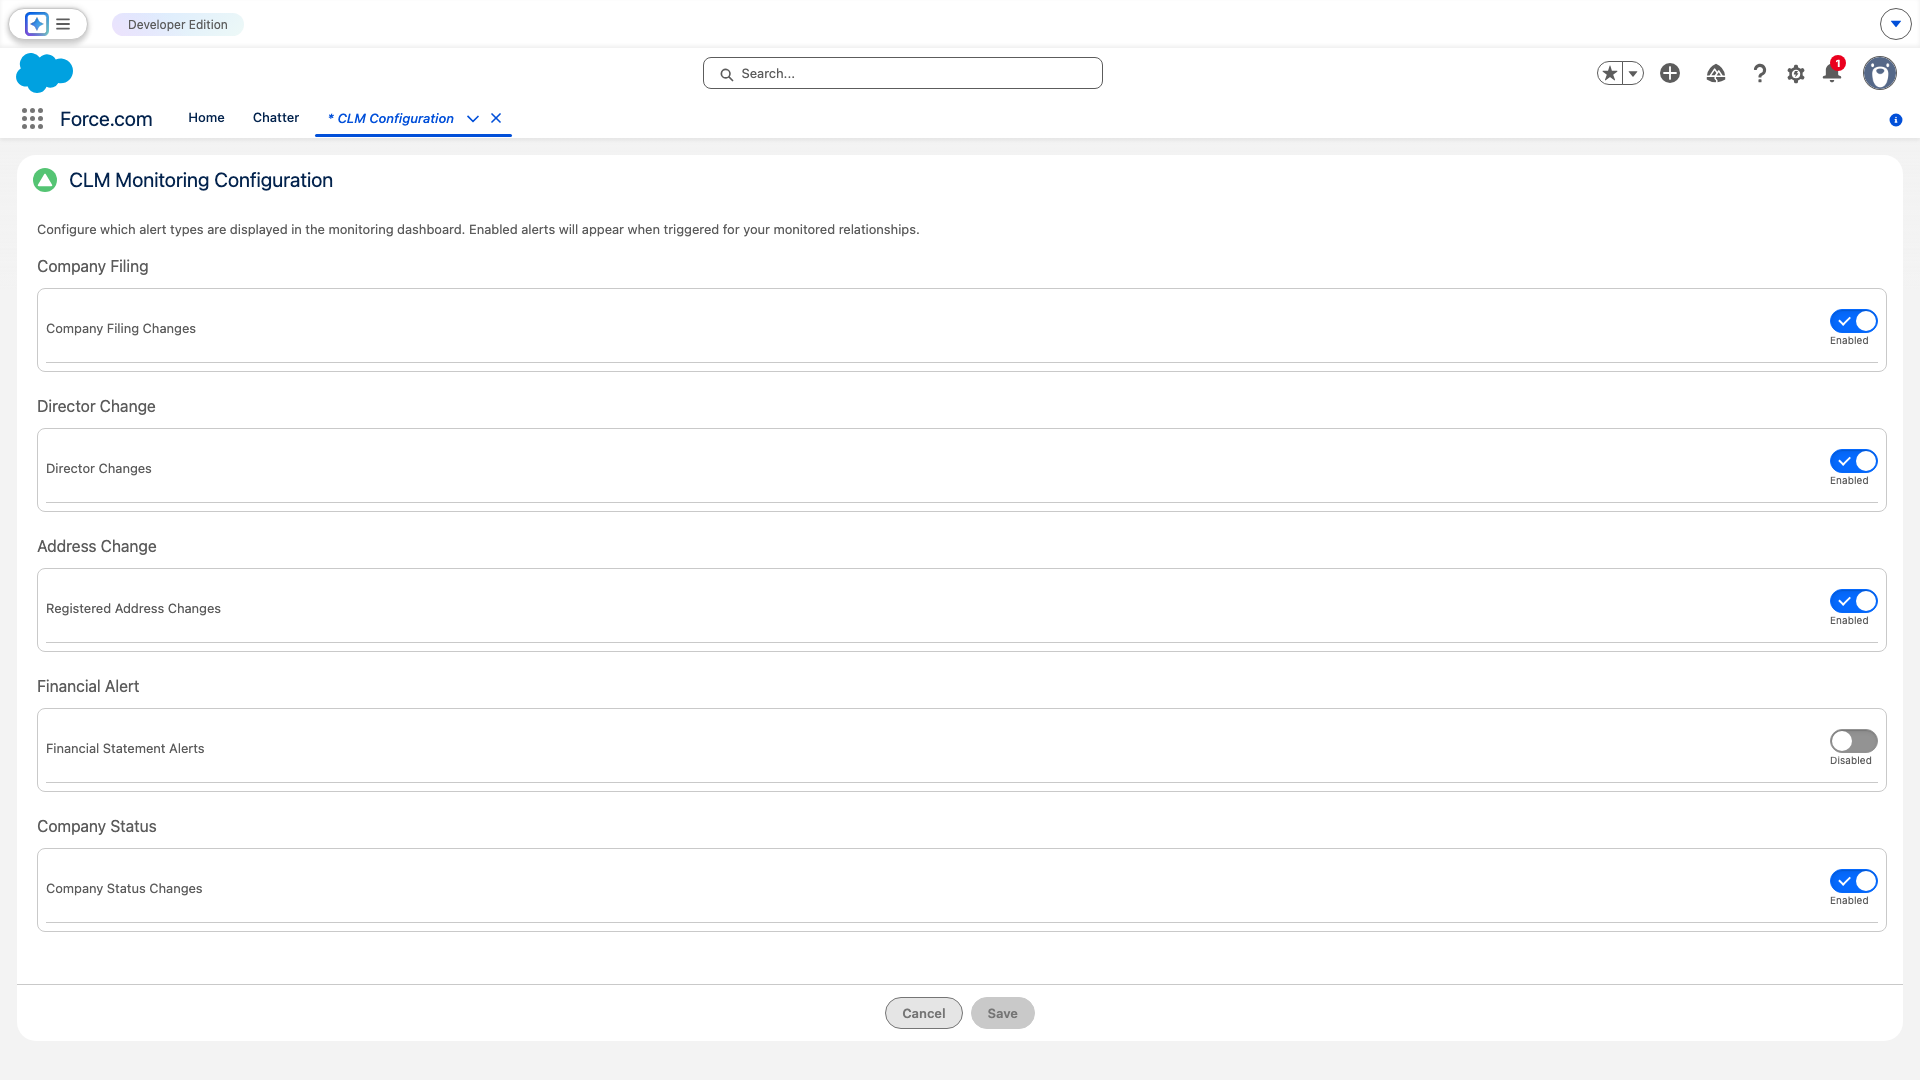Open the Chatter tab
Screen dimensions: 1920x1080
tap(276, 118)
